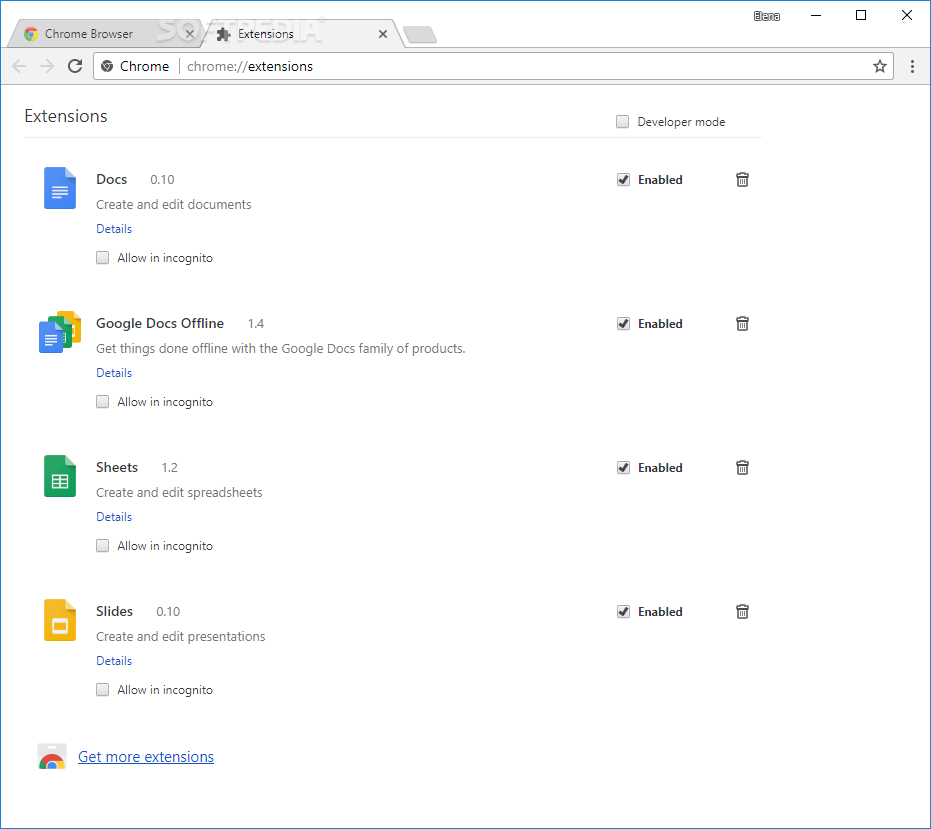
Task: Close the Chrome Browser tab
Action: (x=189, y=34)
